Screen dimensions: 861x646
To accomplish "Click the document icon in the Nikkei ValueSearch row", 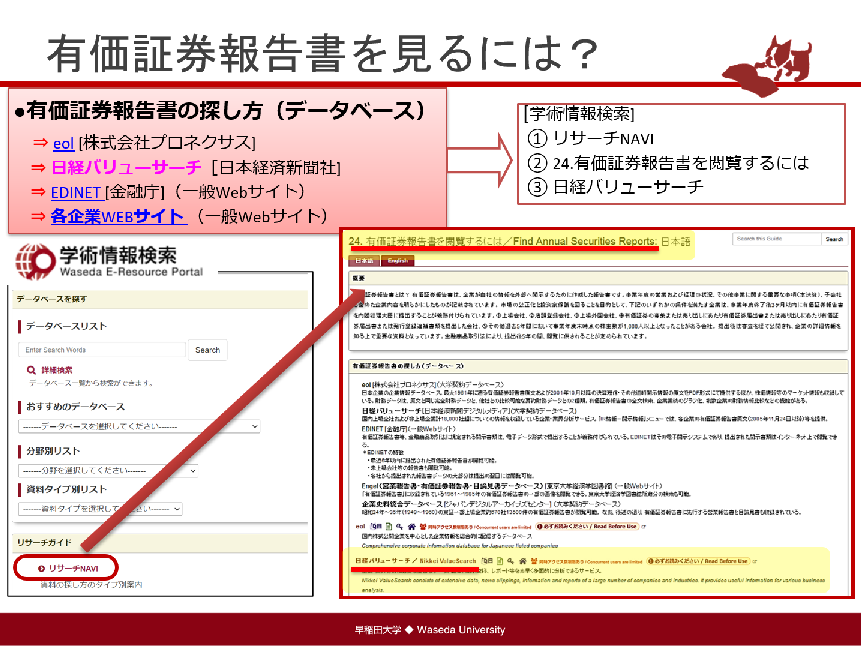I will (x=500, y=561).
